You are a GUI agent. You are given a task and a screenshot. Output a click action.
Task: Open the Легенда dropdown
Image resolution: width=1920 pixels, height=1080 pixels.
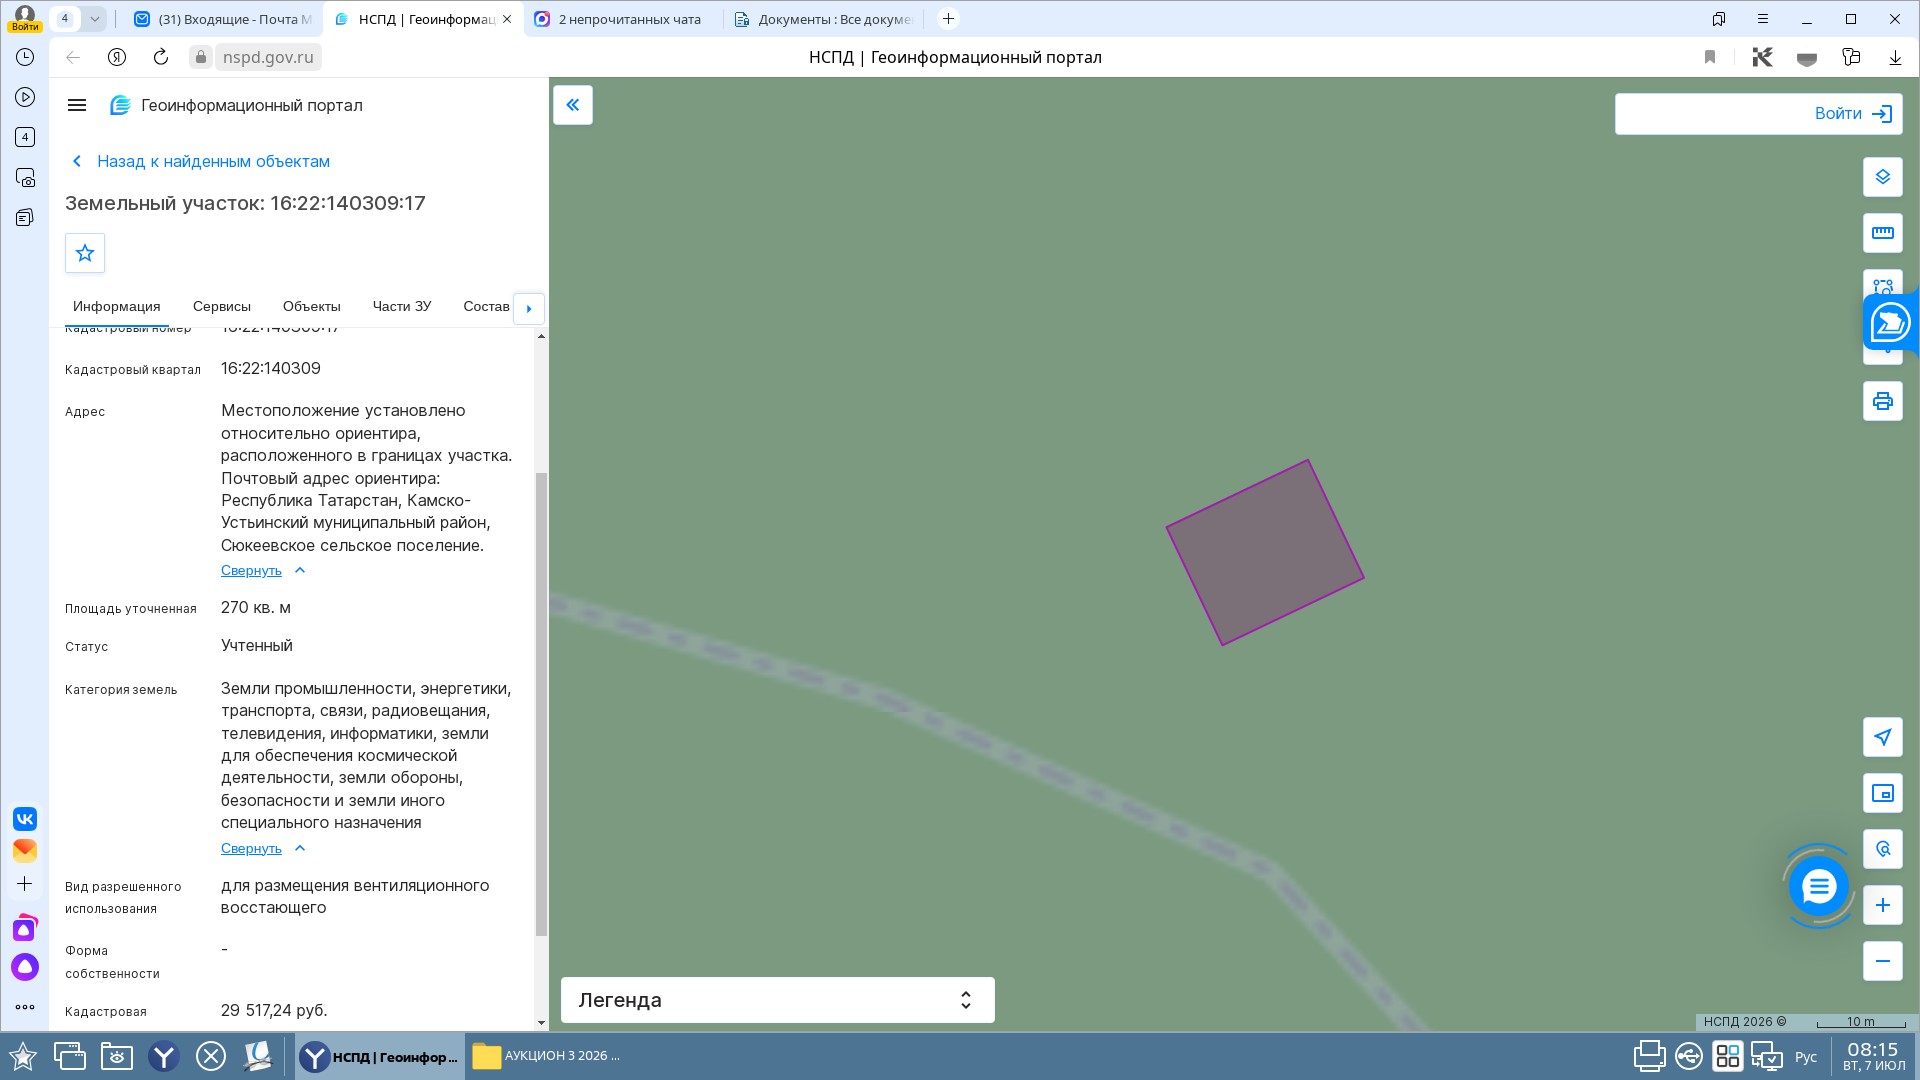coord(778,1000)
